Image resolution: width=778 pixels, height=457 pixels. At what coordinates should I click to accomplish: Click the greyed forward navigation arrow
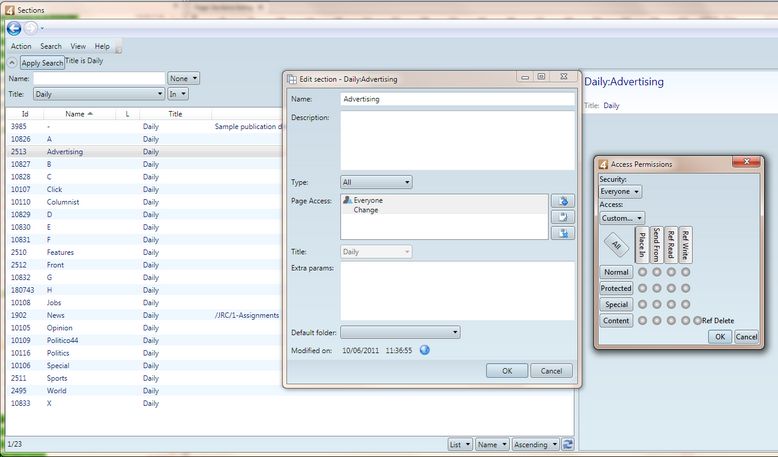(x=31, y=28)
